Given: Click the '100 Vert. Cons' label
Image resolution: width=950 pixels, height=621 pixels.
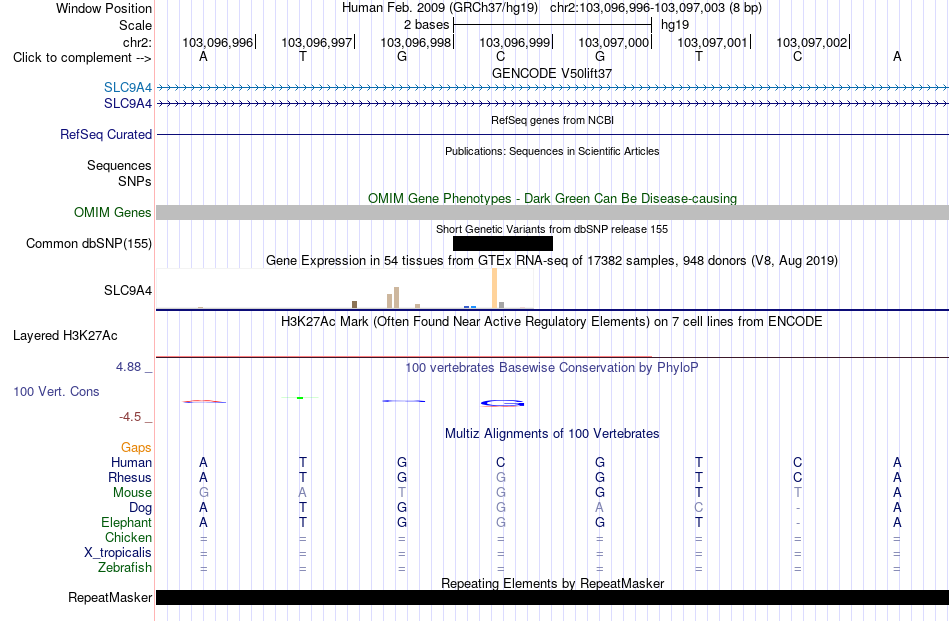Looking at the screenshot, I should pos(56,391).
